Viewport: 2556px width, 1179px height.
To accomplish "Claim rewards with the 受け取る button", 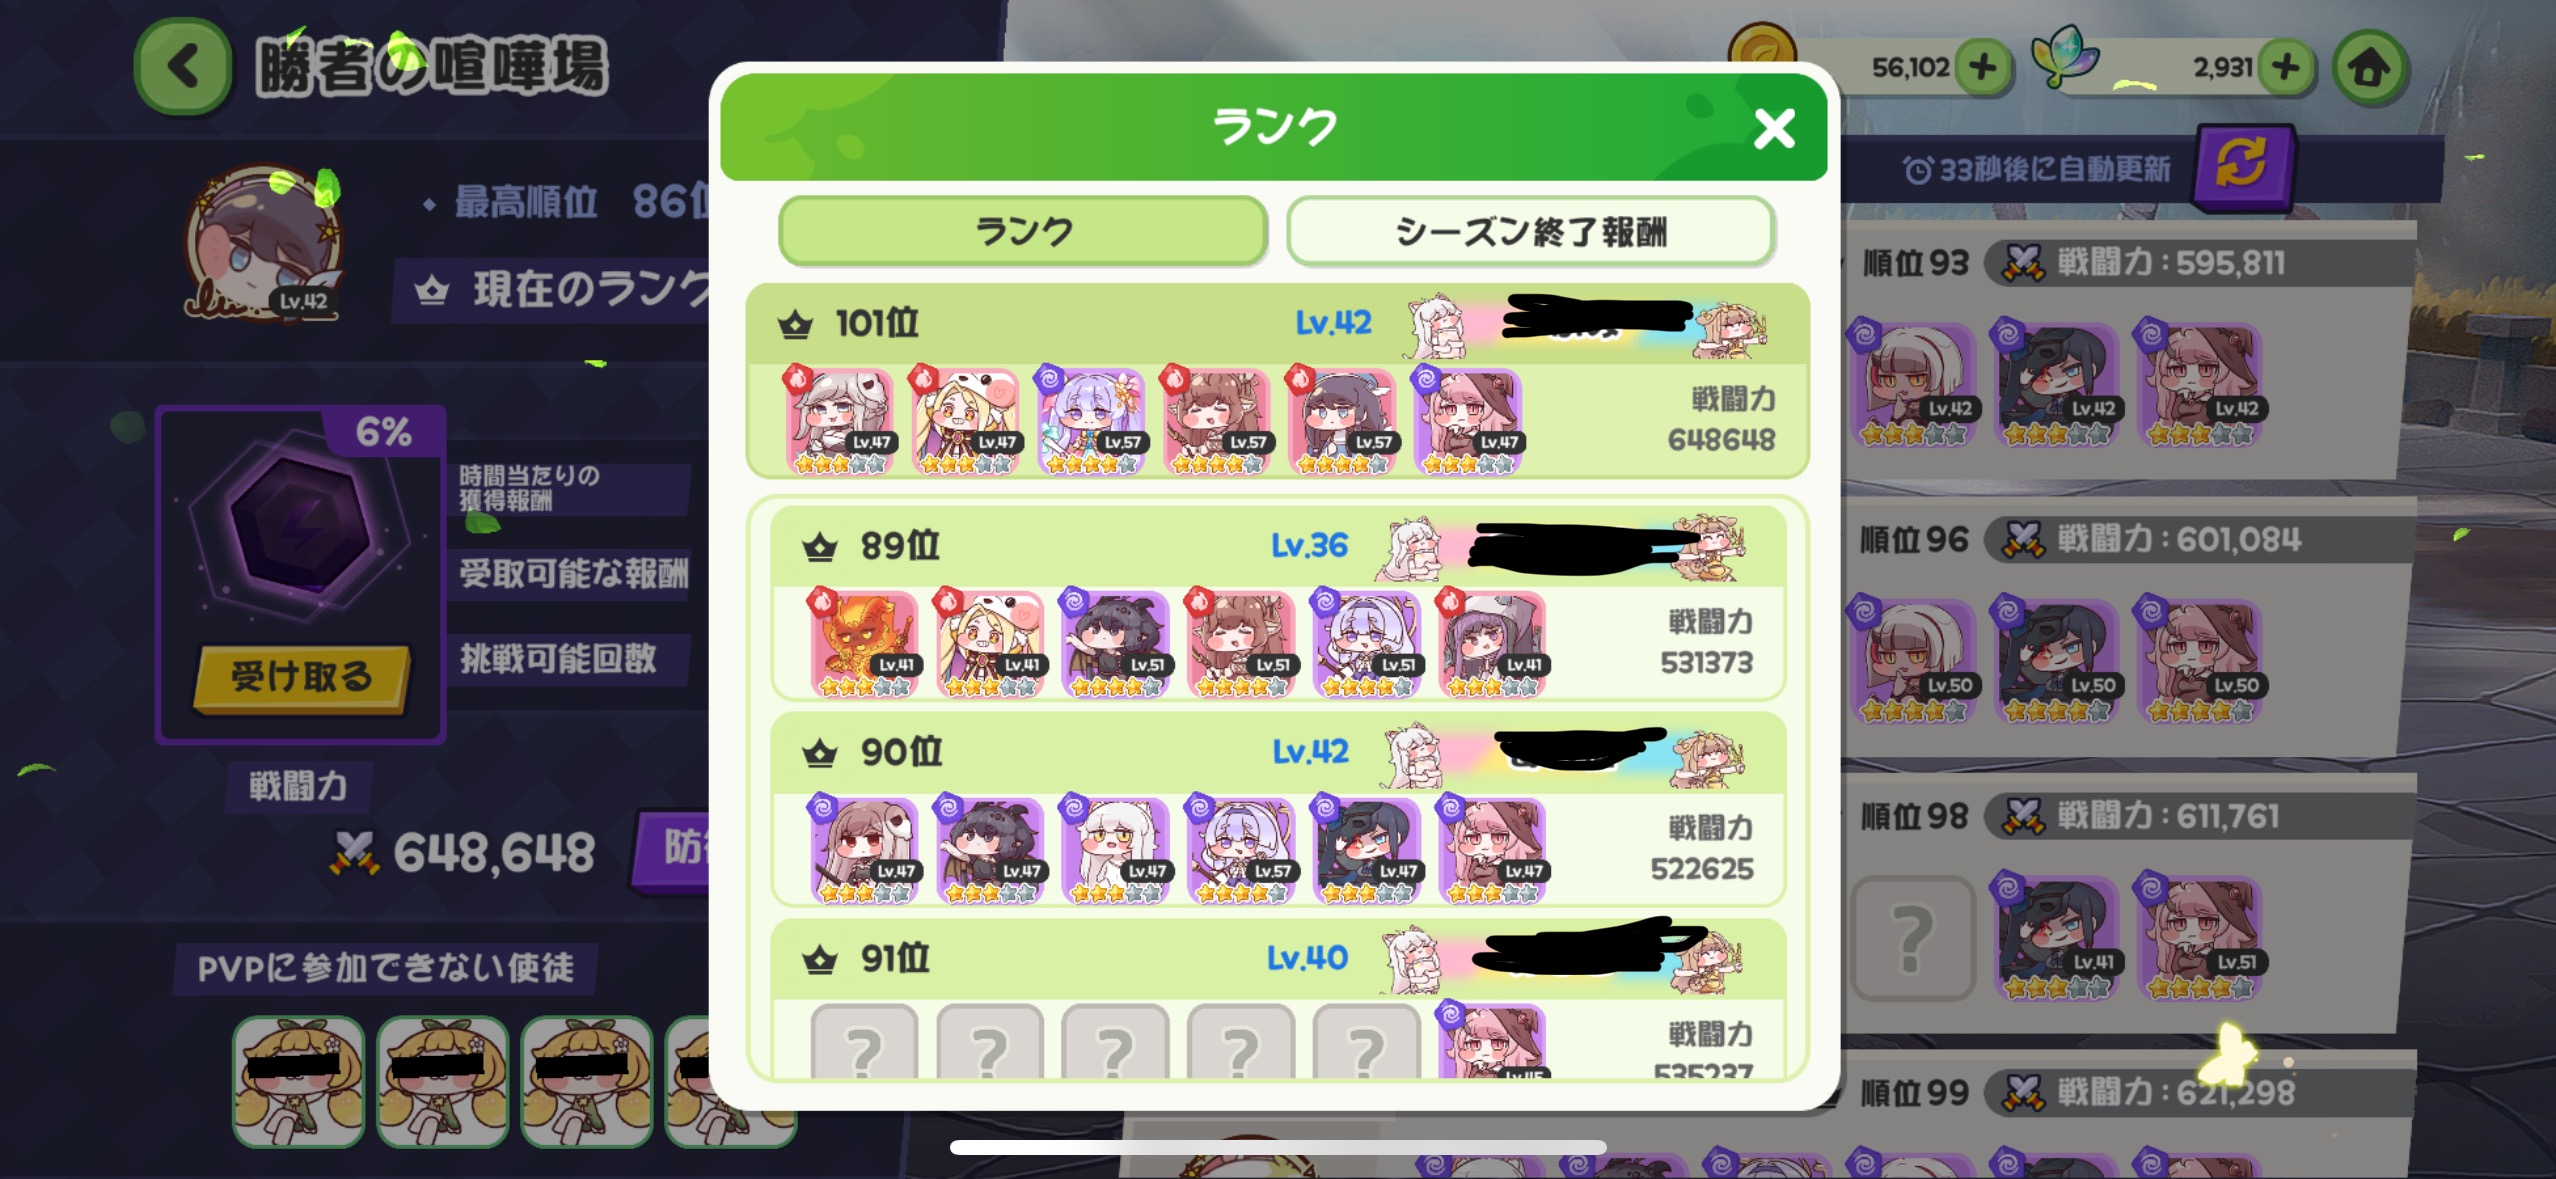I will 302,677.
